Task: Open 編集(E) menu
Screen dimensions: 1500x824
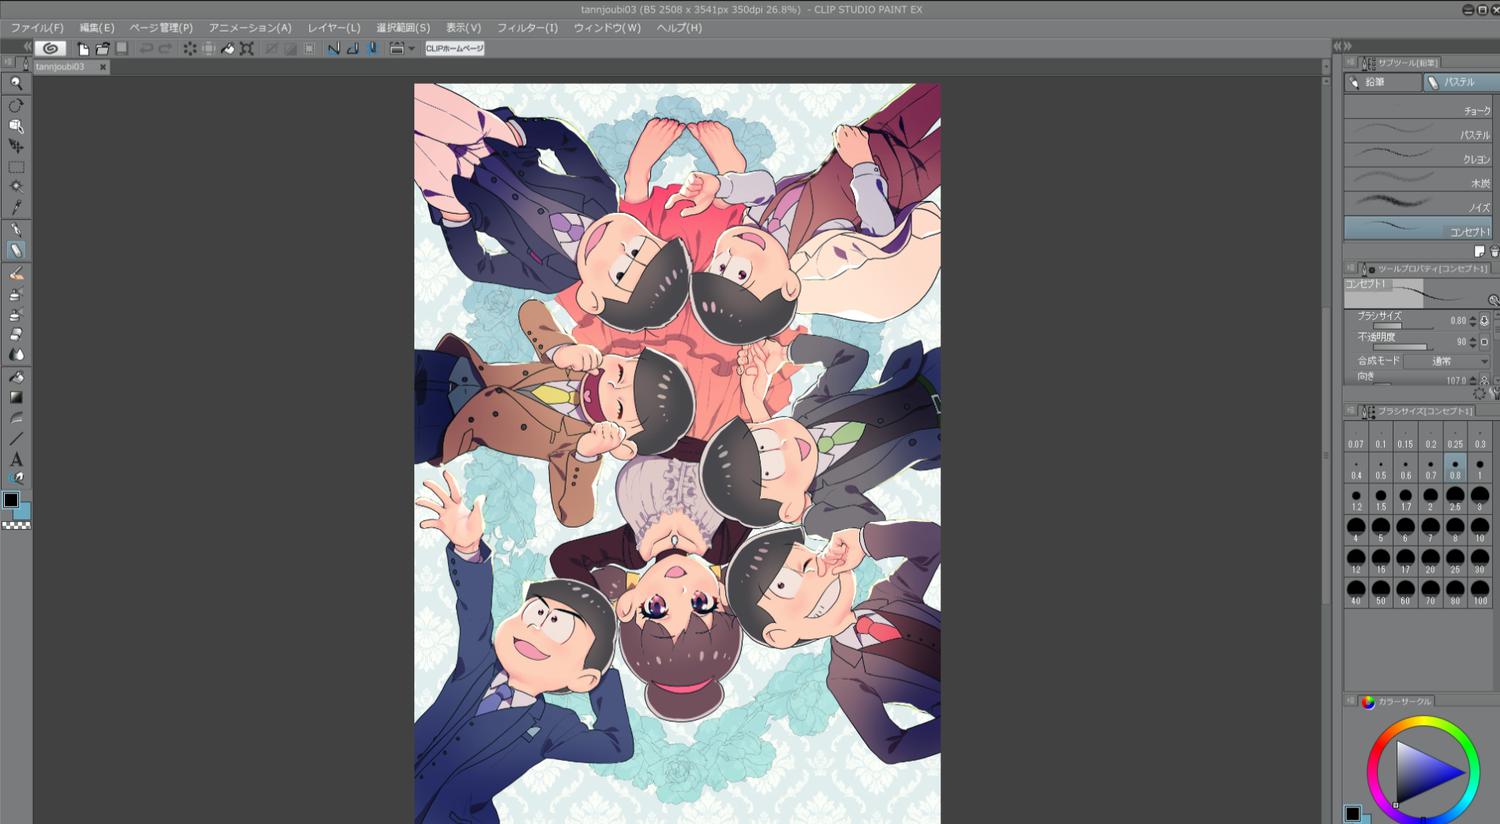Action: tap(97, 28)
